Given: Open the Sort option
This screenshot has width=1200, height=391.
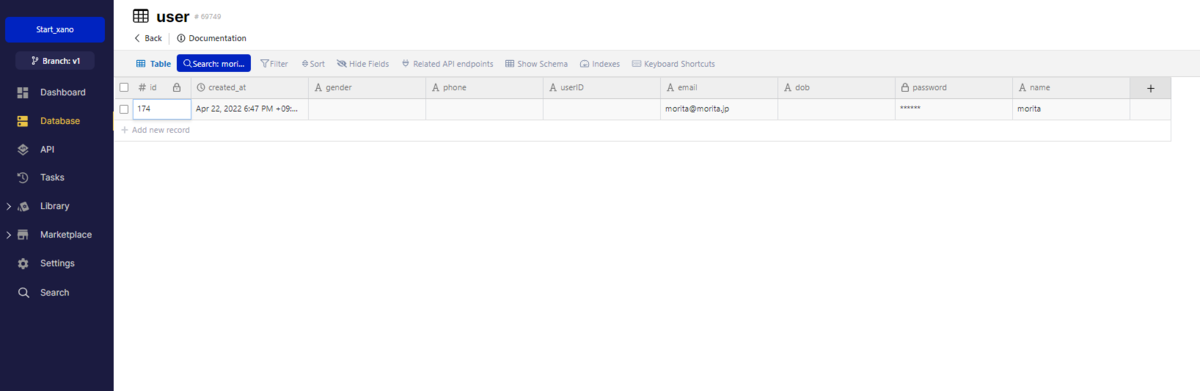Looking at the screenshot, I should 313,64.
